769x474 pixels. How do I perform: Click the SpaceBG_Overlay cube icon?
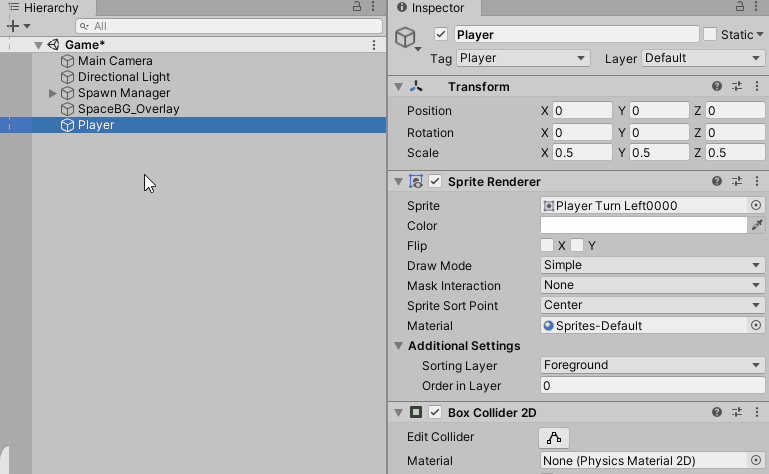(67, 109)
